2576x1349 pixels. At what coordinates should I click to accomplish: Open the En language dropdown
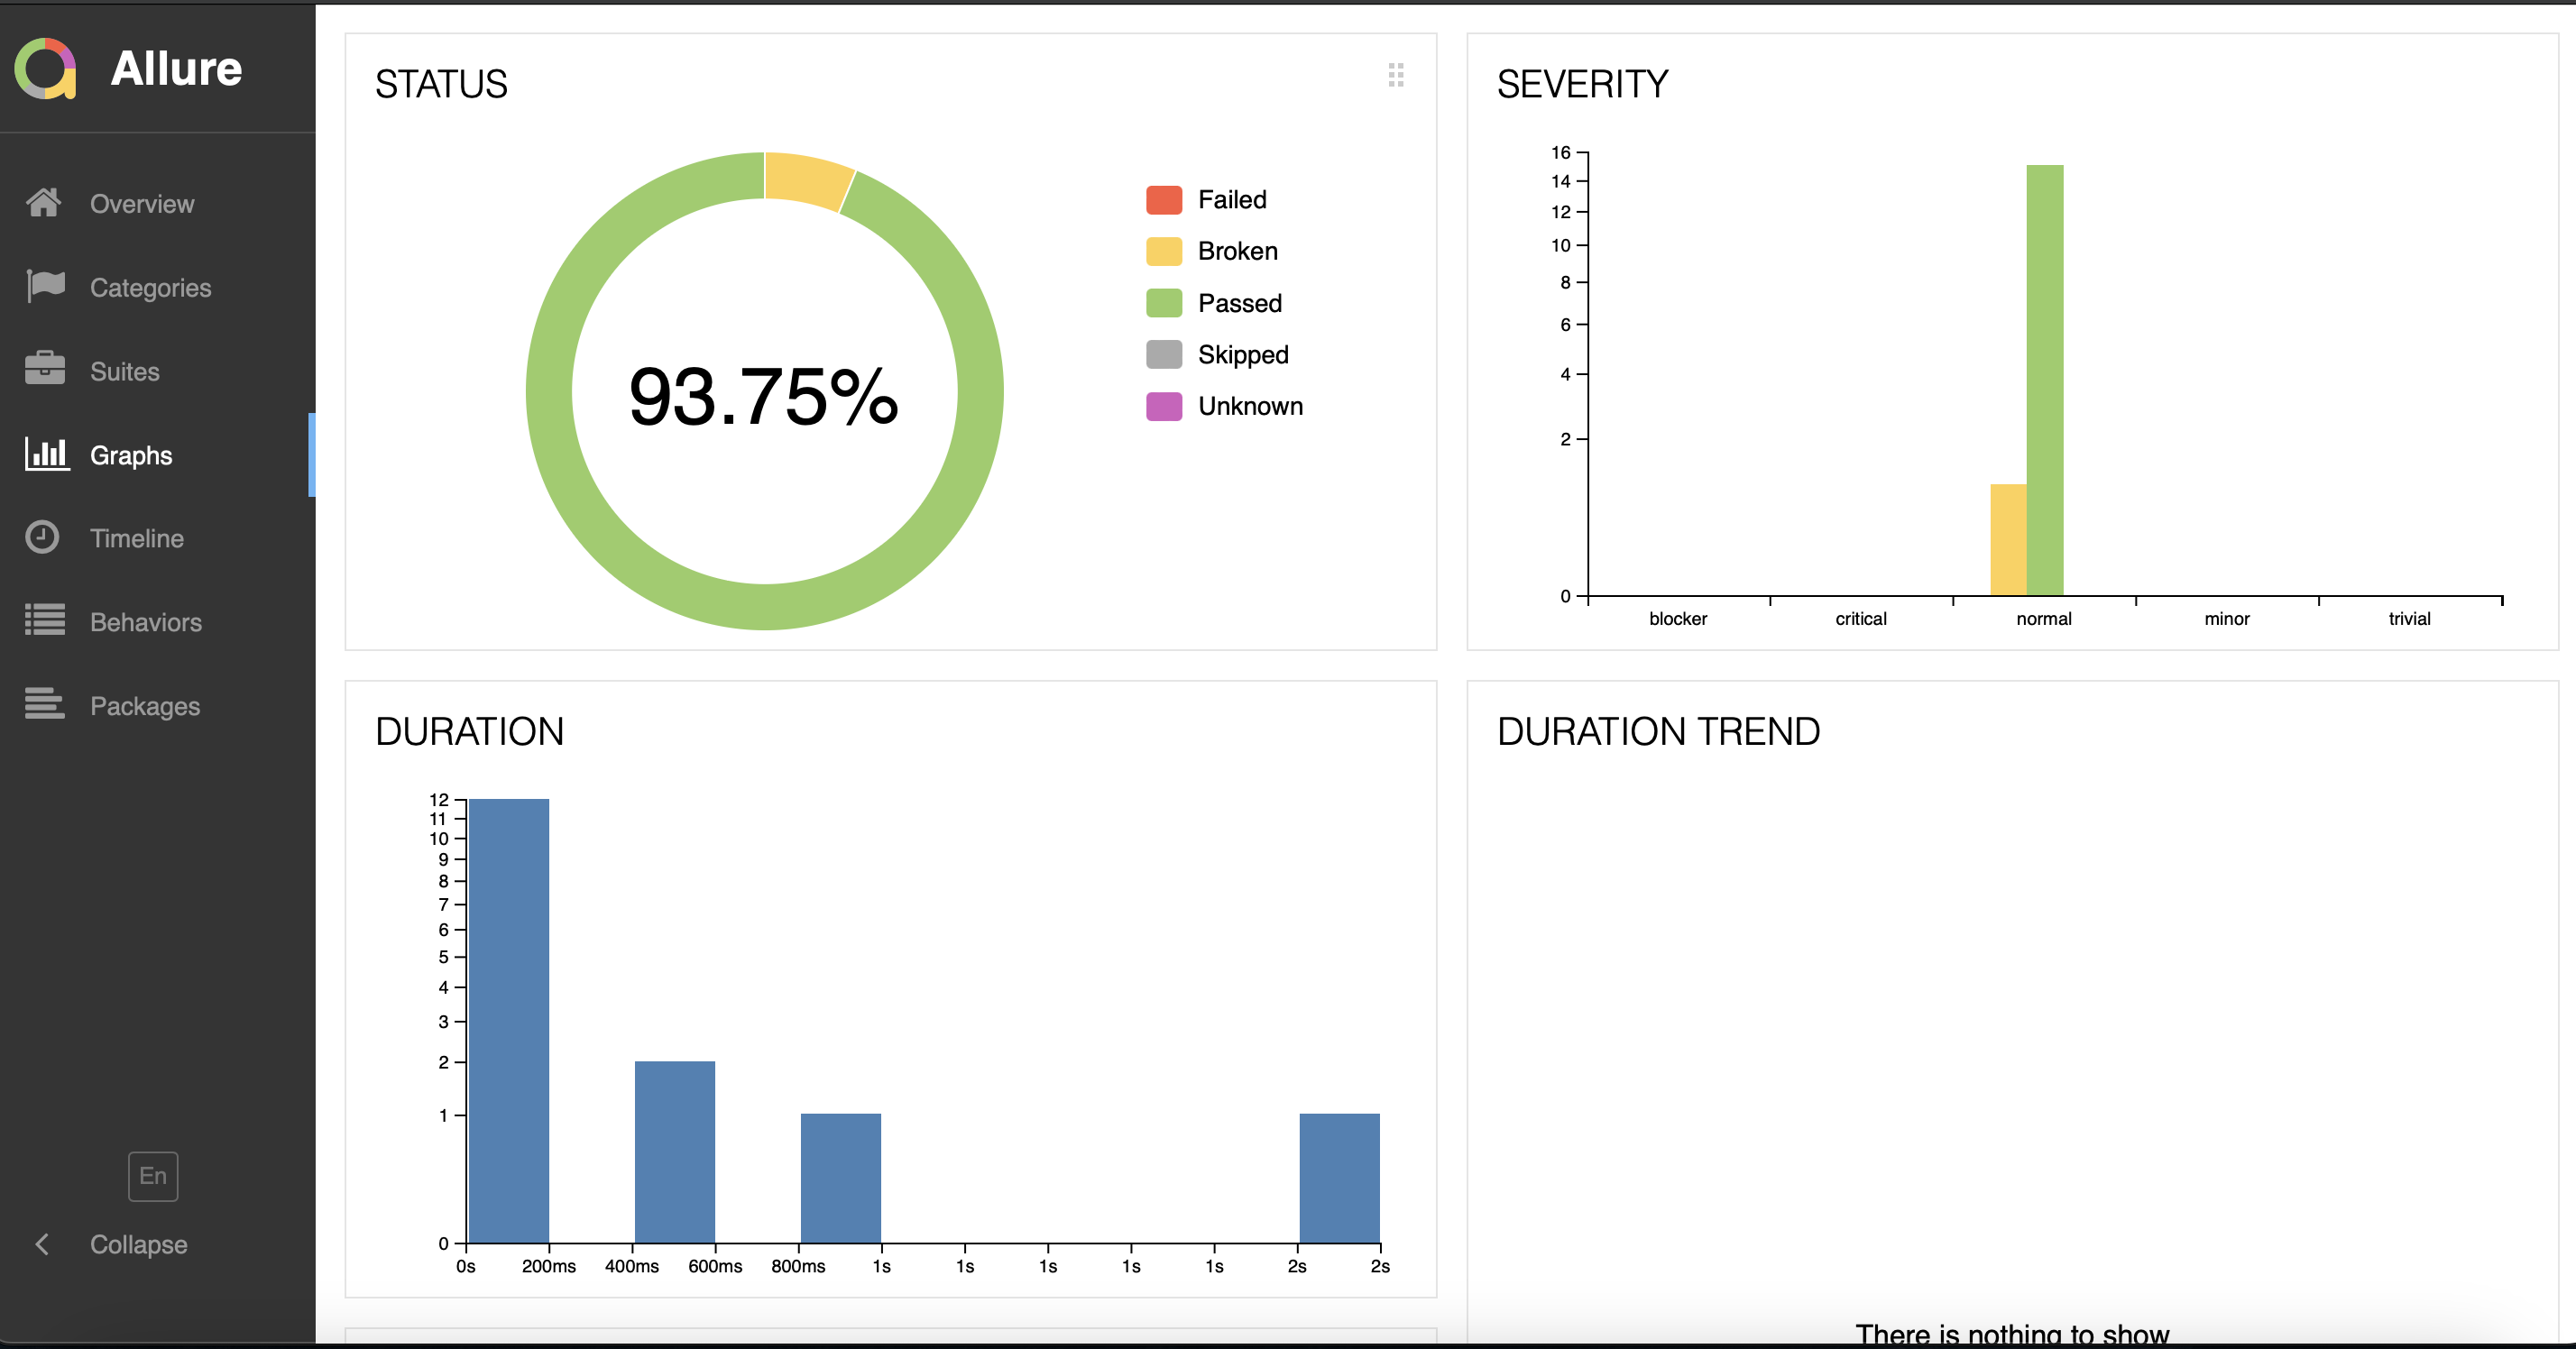point(153,1176)
